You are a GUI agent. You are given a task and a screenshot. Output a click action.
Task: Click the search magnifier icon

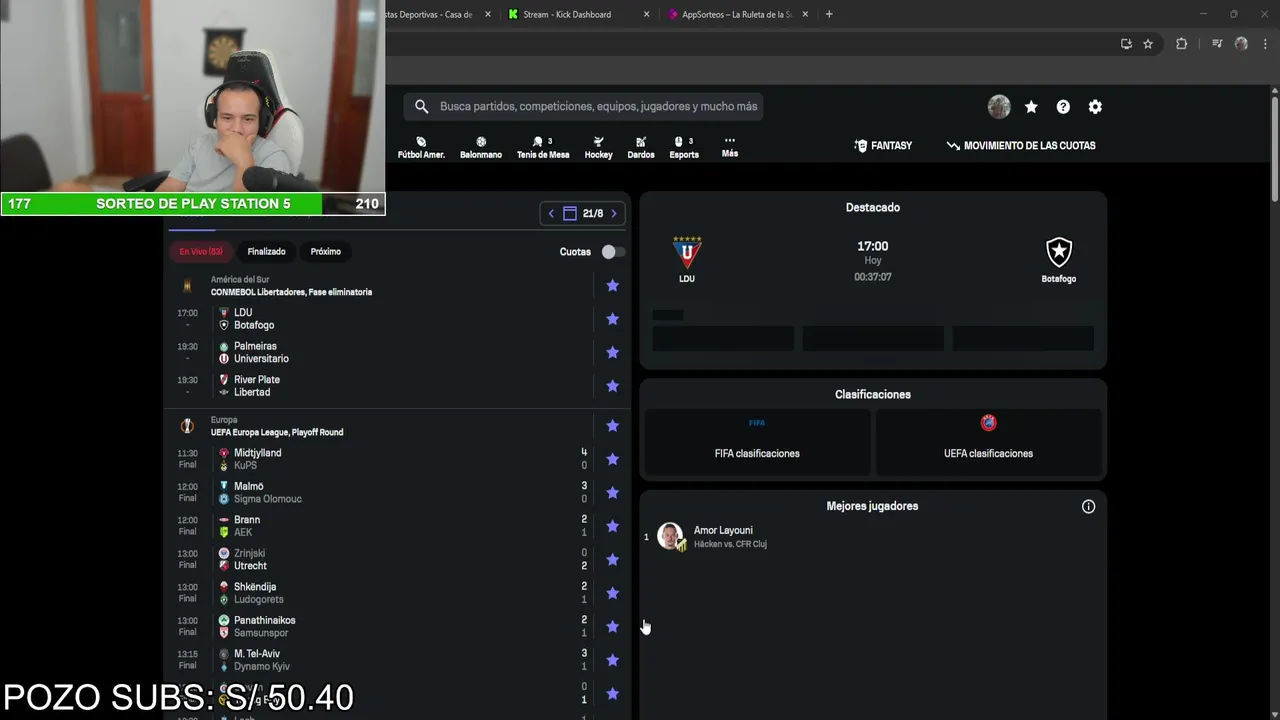coord(421,106)
